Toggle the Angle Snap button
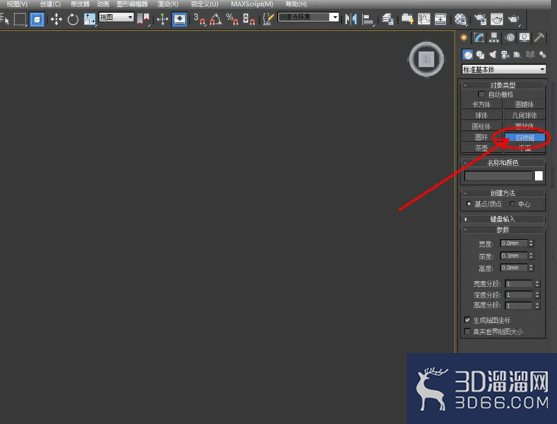Viewport: 557px width, 424px height. click(216, 19)
